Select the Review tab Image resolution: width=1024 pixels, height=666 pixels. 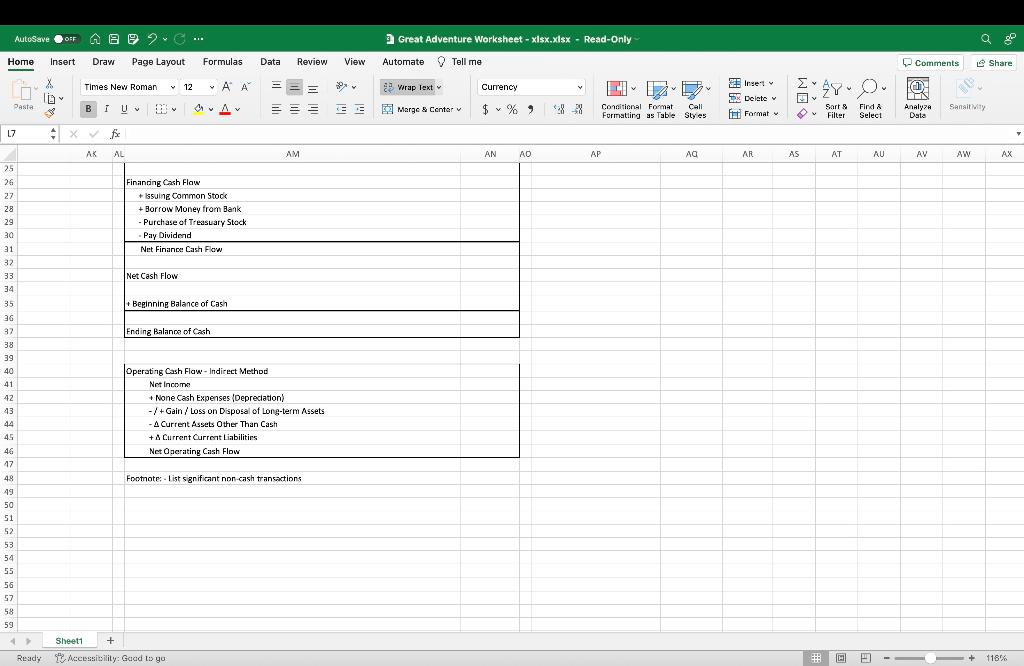pyautogui.click(x=312, y=62)
